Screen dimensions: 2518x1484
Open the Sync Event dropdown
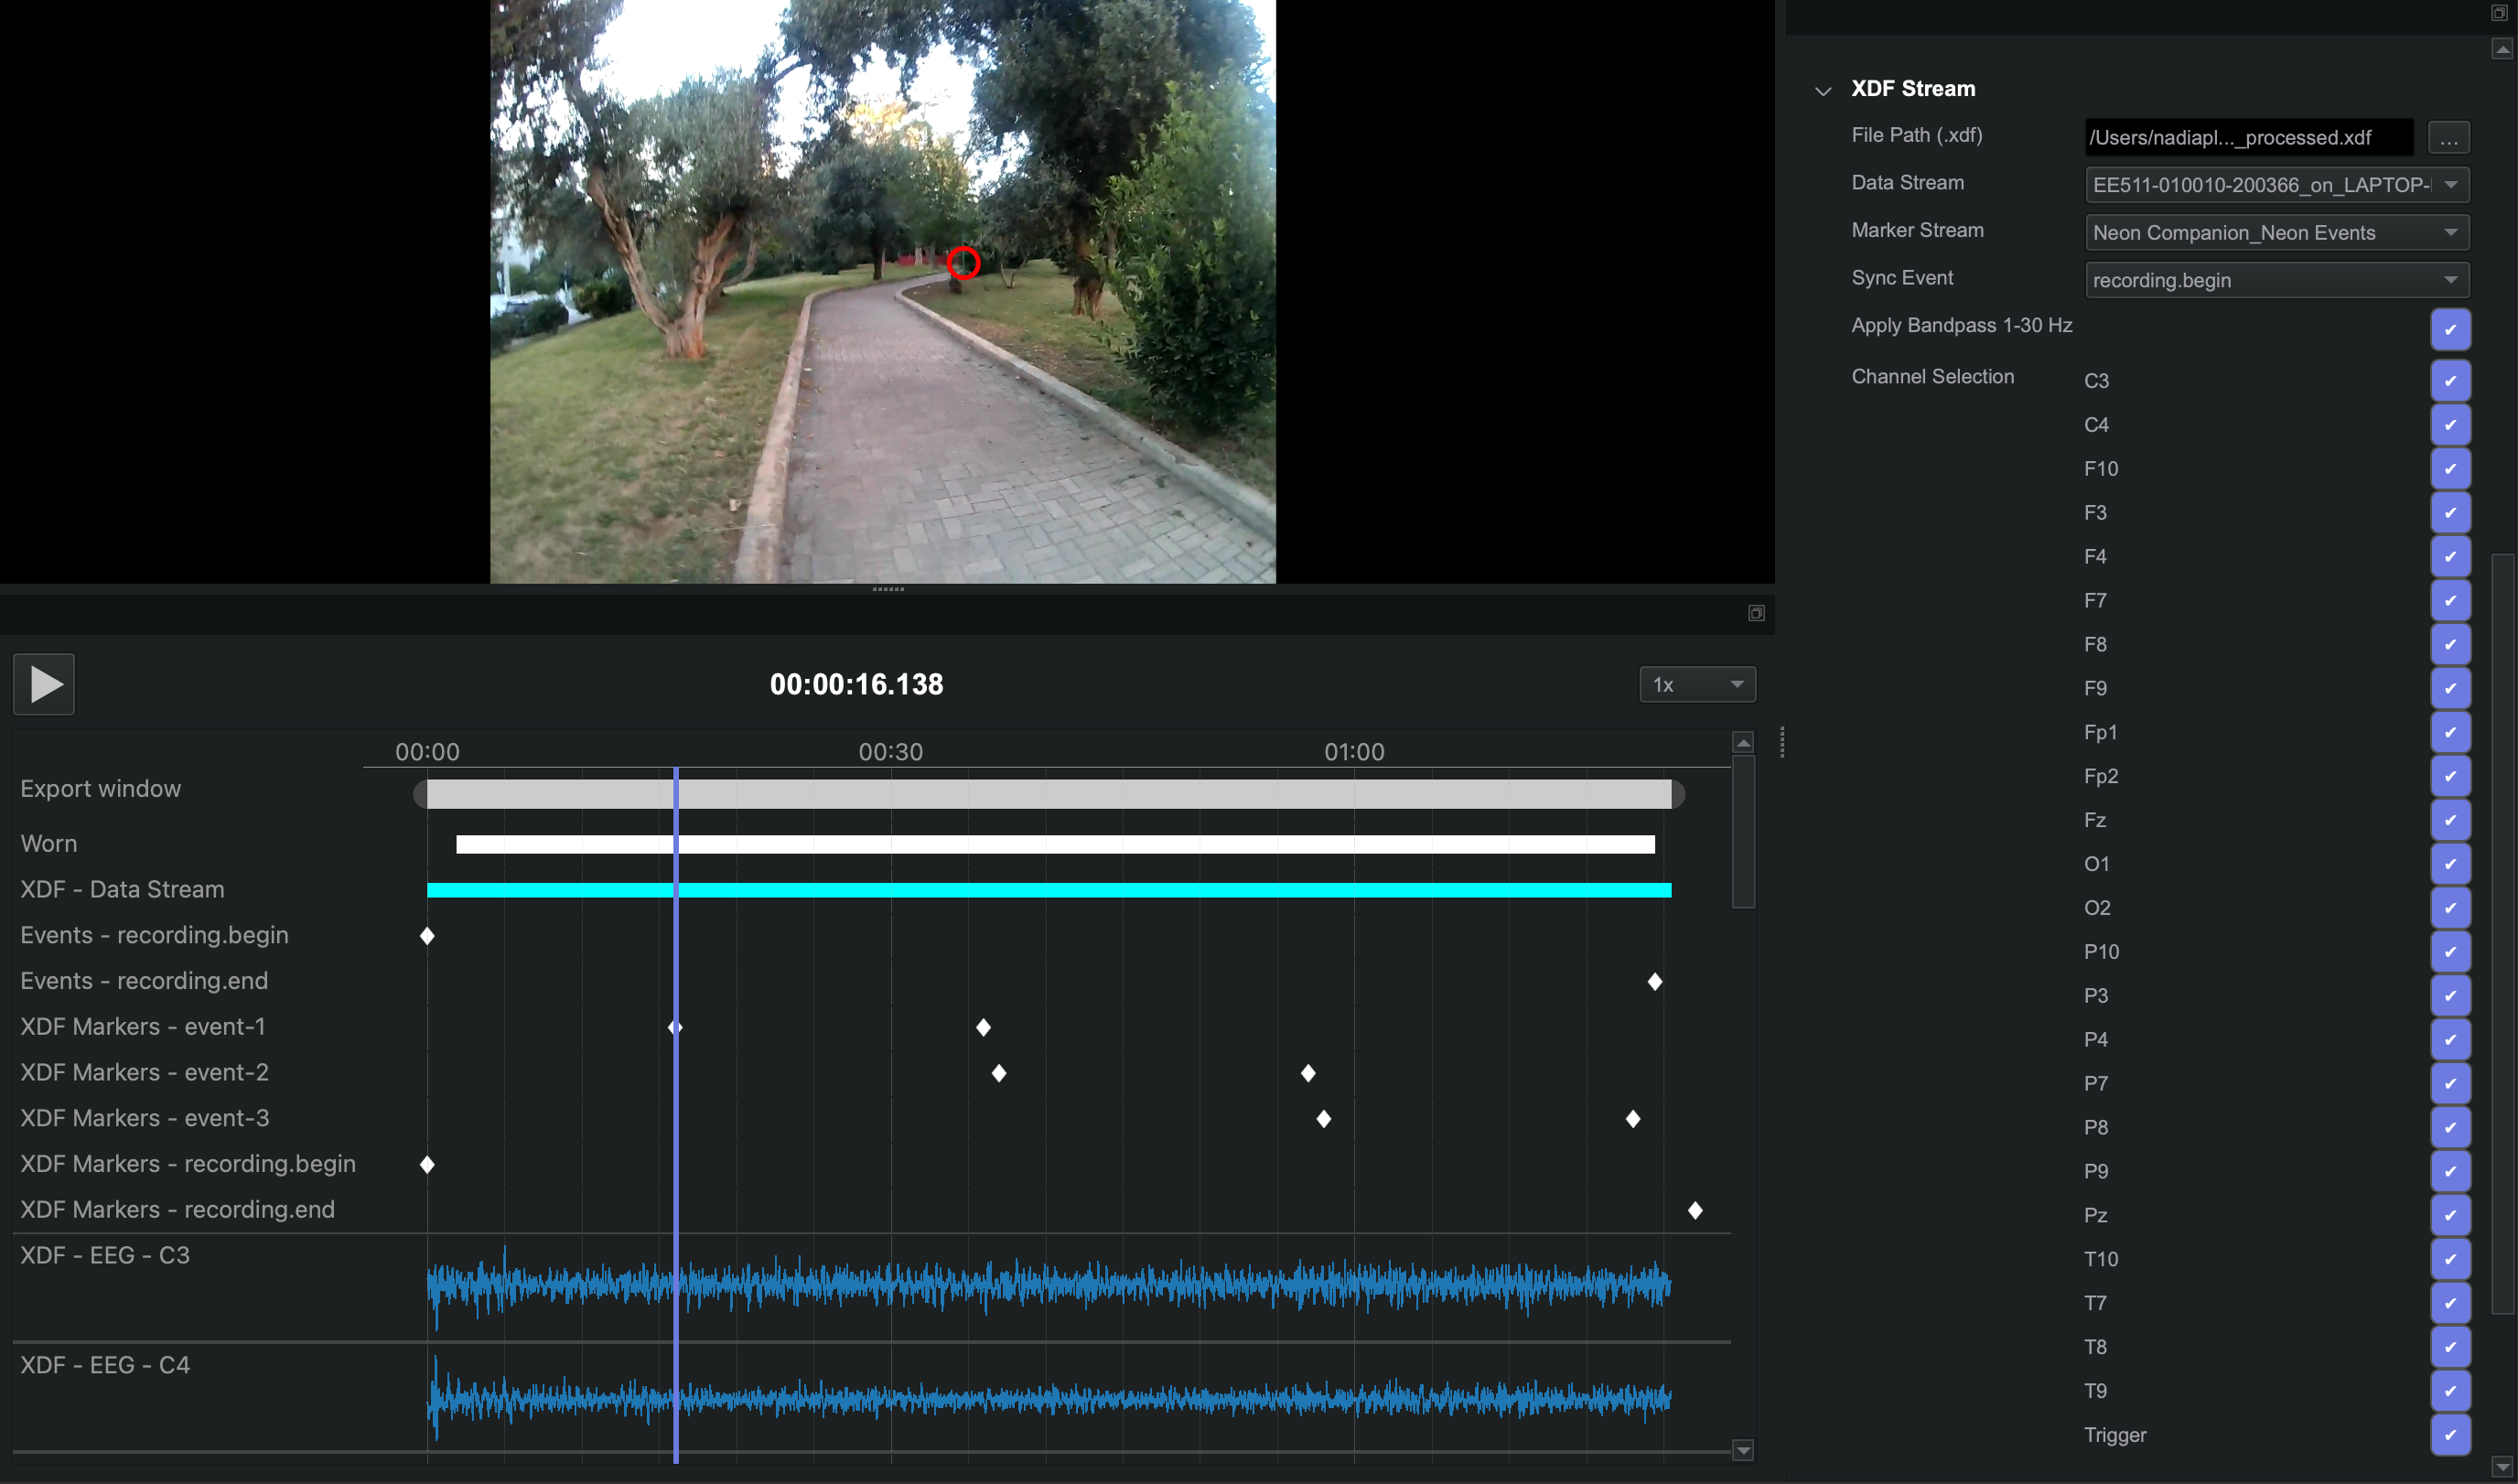click(2277, 280)
